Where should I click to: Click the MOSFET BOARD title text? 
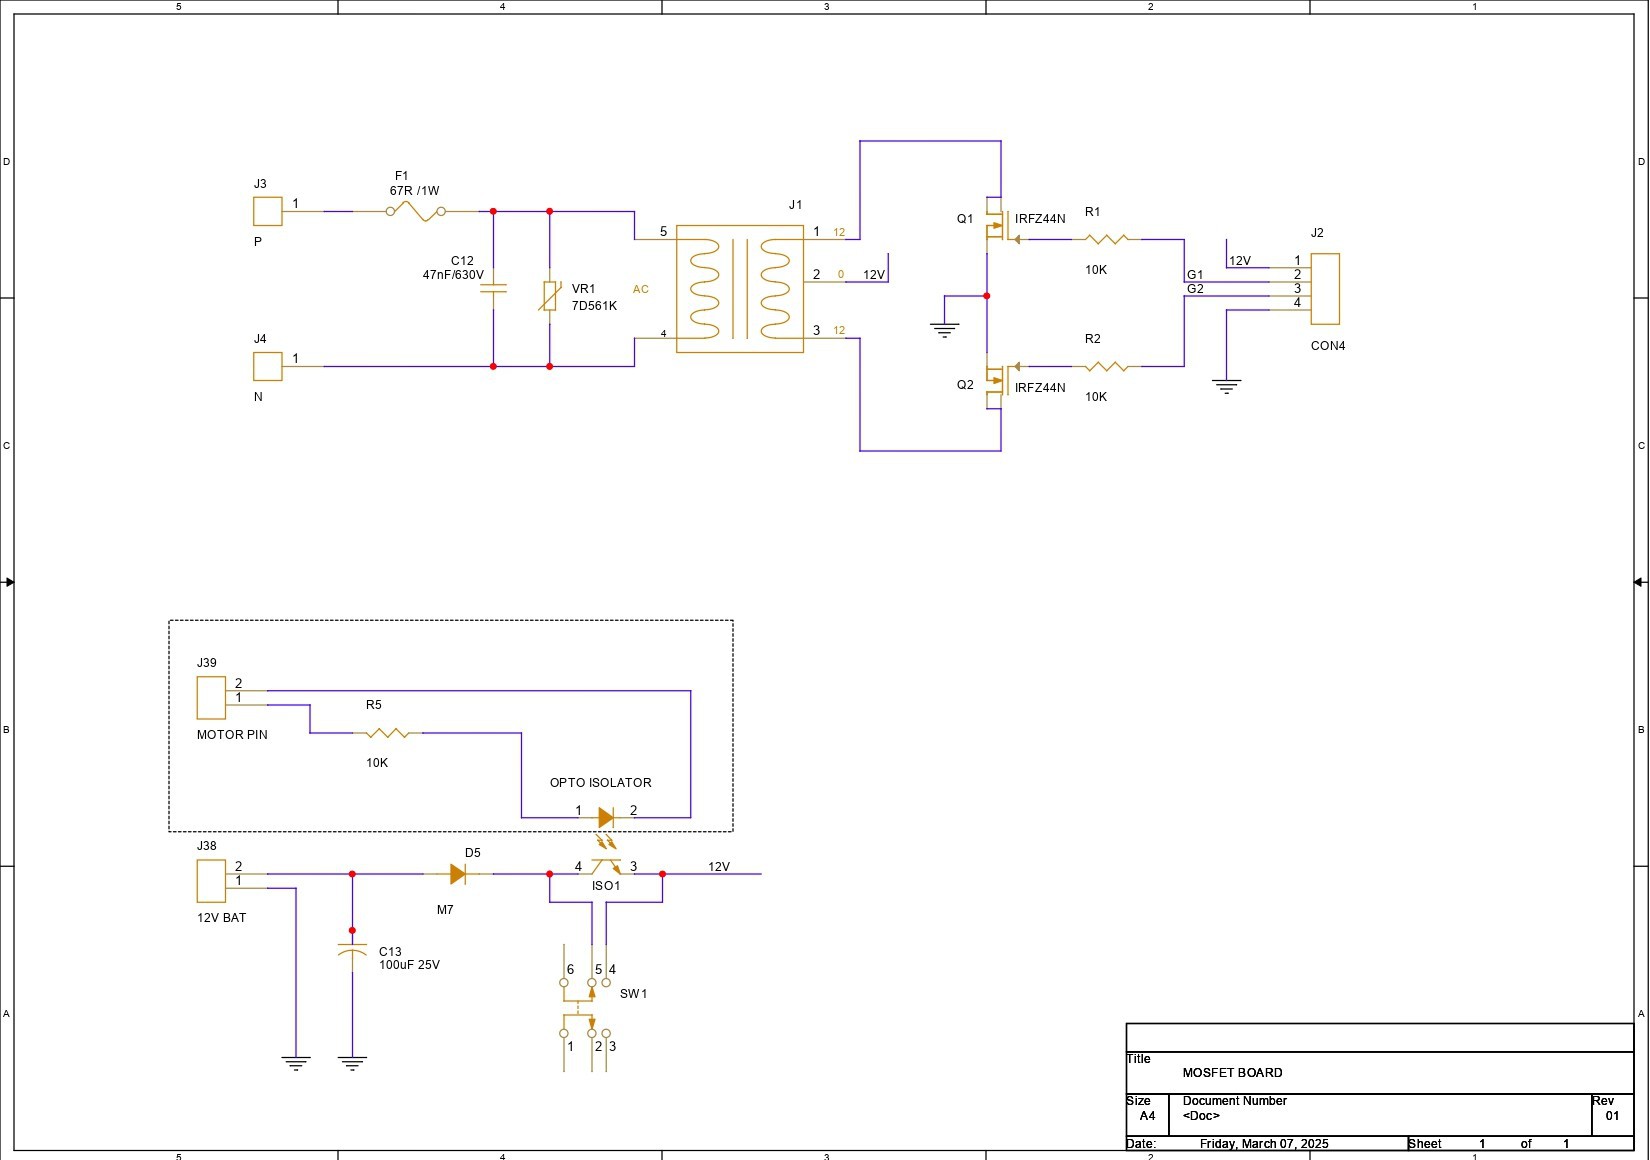click(x=1232, y=1073)
